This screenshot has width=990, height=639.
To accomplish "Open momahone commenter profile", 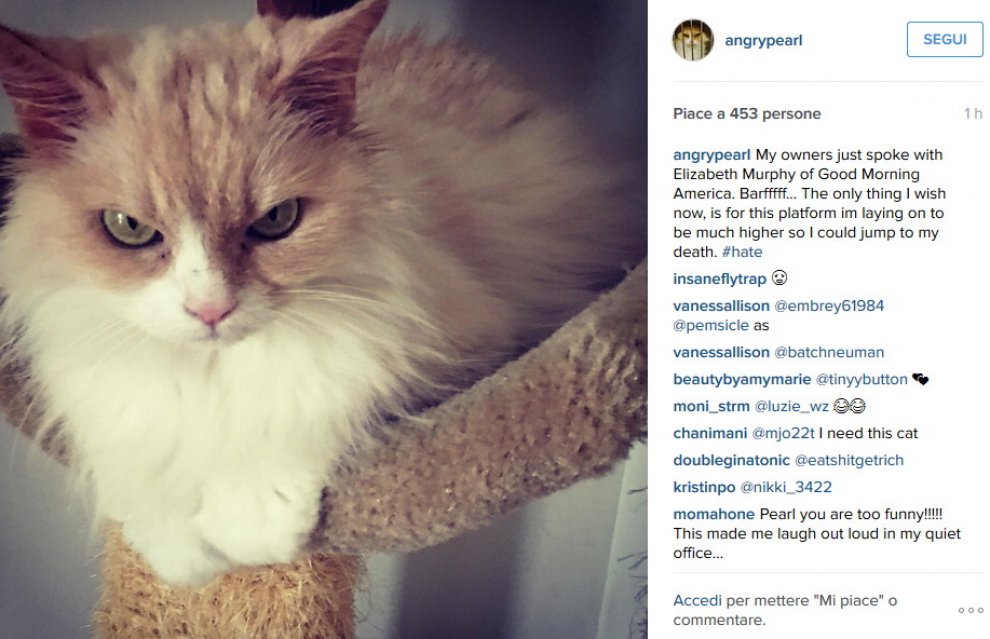I will pyautogui.click(x=713, y=514).
